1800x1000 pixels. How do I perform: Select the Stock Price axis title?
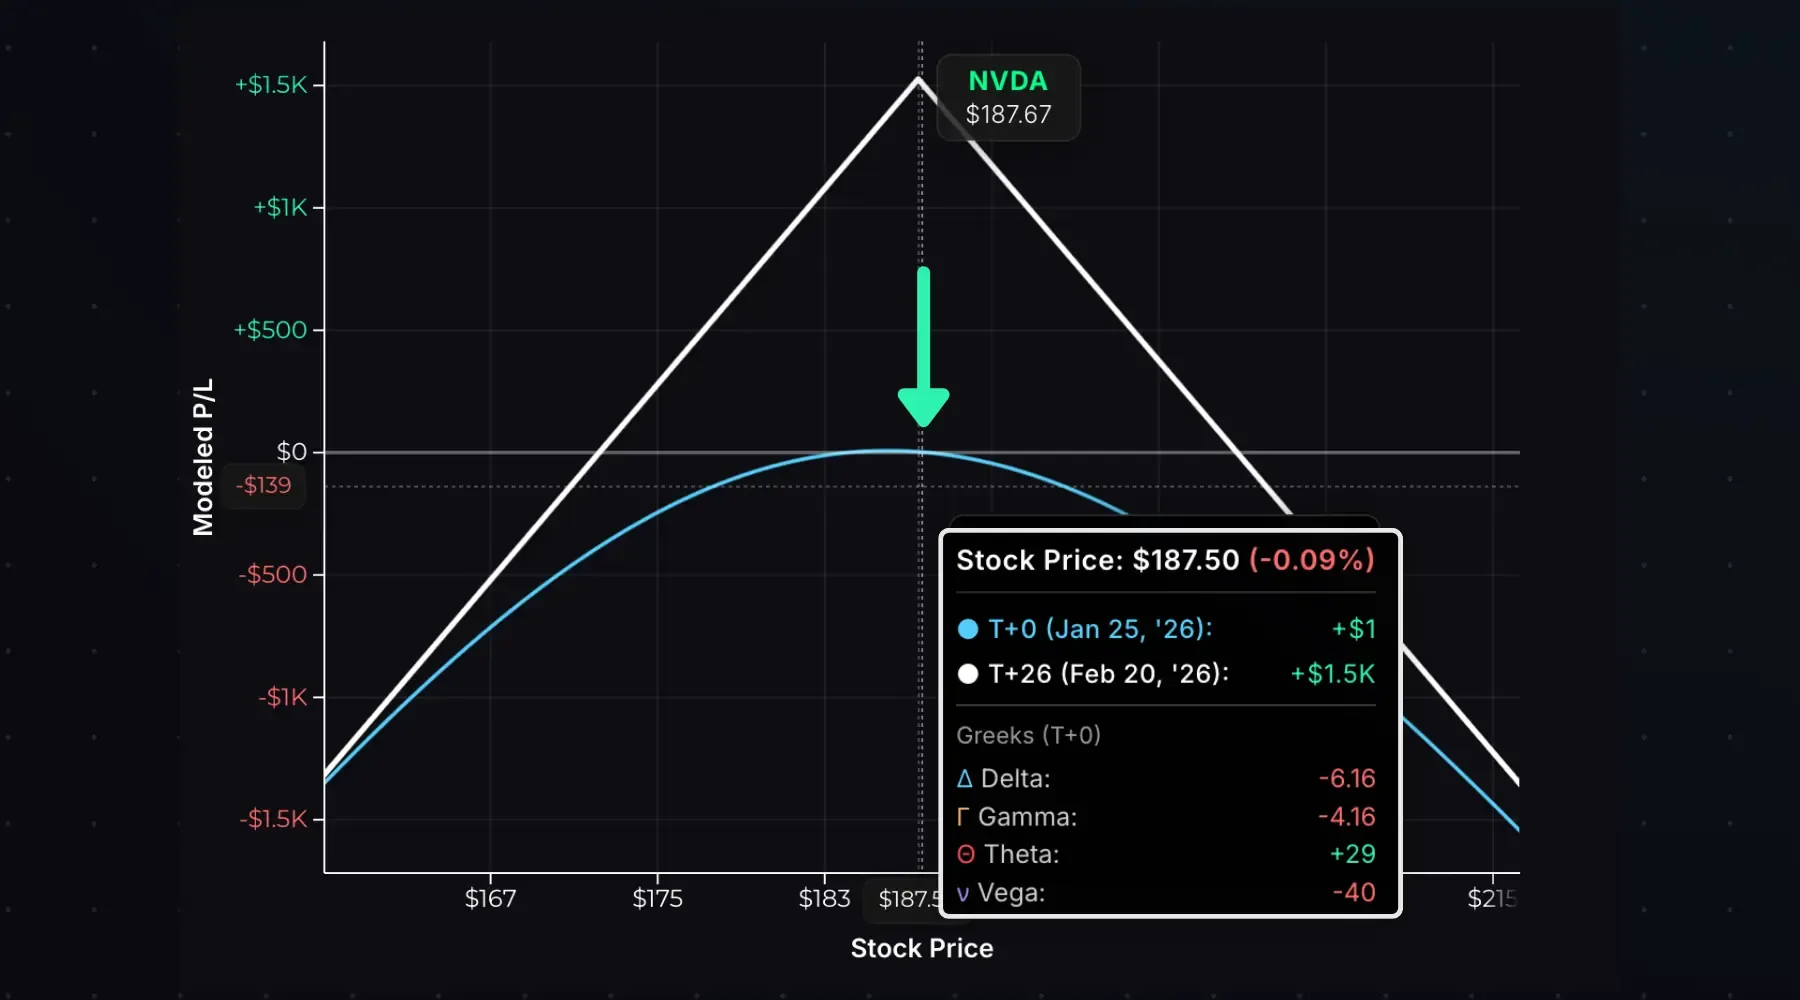921,947
